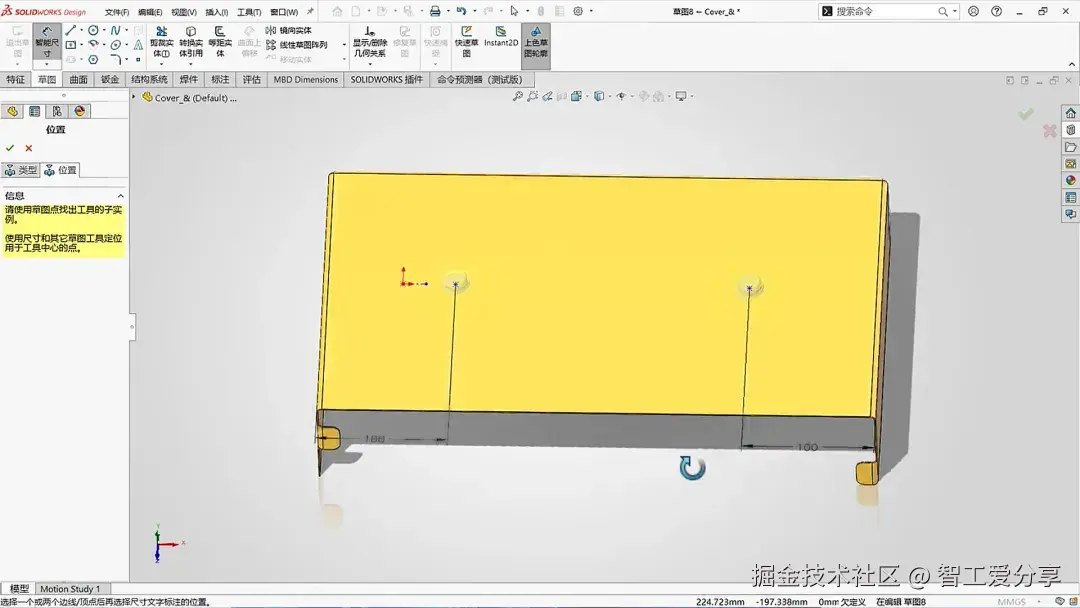
Task: Open the 文件(F) menu
Action: [116, 12]
